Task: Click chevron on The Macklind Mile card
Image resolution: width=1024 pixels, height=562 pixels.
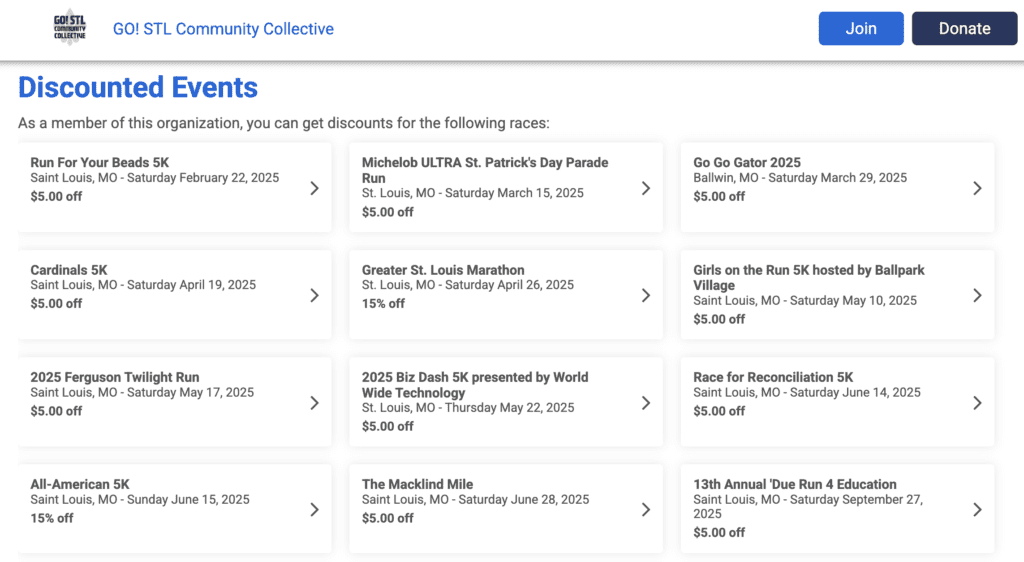Action: (646, 509)
